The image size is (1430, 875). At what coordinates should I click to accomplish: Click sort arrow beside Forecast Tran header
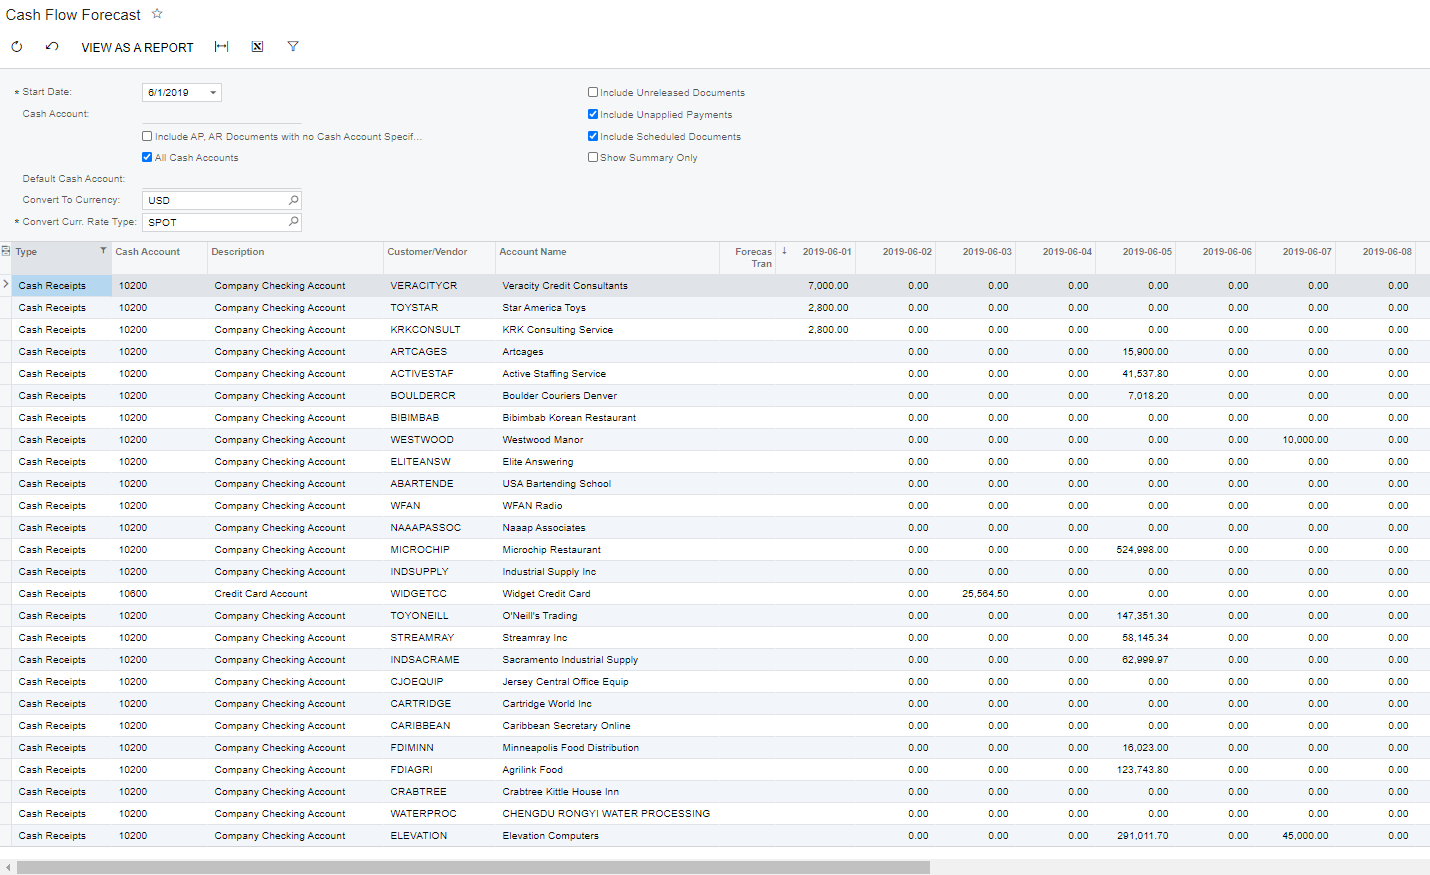(784, 251)
